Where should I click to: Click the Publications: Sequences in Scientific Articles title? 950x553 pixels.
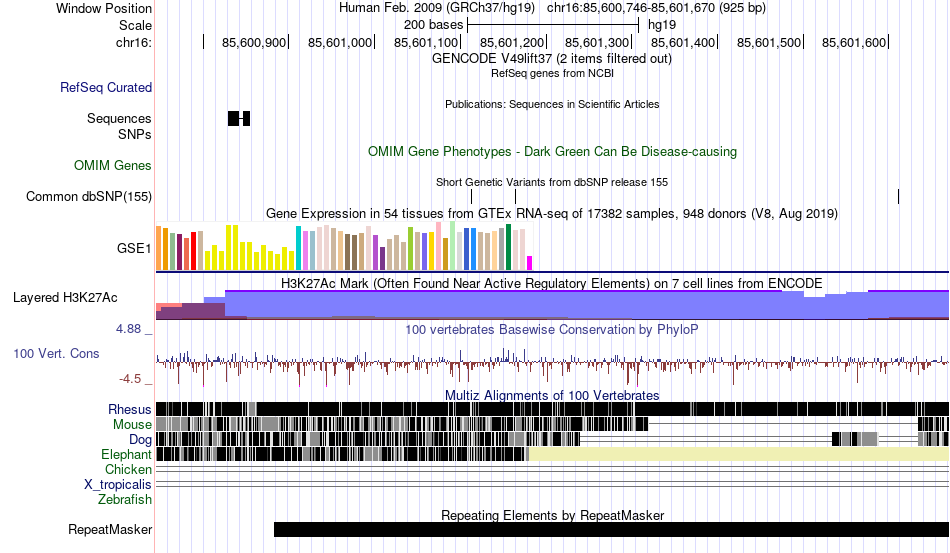(552, 104)
